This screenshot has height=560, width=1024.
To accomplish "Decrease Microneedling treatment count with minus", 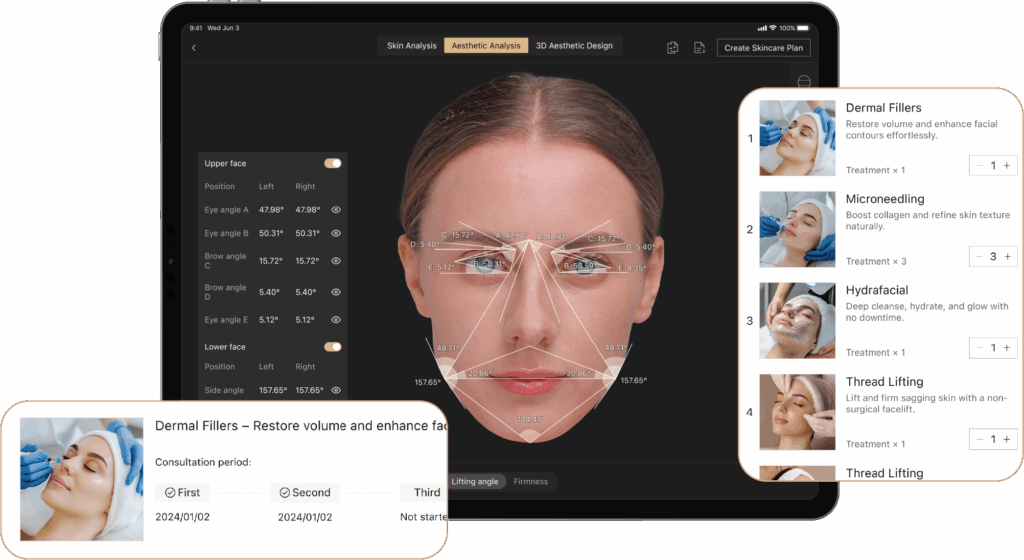I will [980, 257].
